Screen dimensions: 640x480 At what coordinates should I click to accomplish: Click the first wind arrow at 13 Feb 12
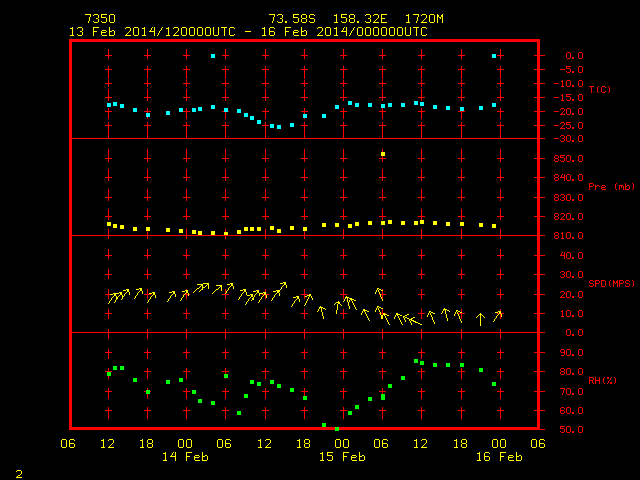pyautogui.click(x=112, y=298)
